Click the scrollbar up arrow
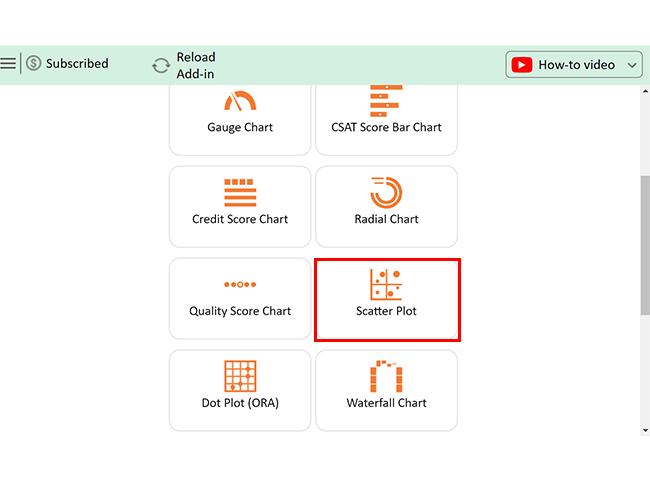 tap(645, 91)
